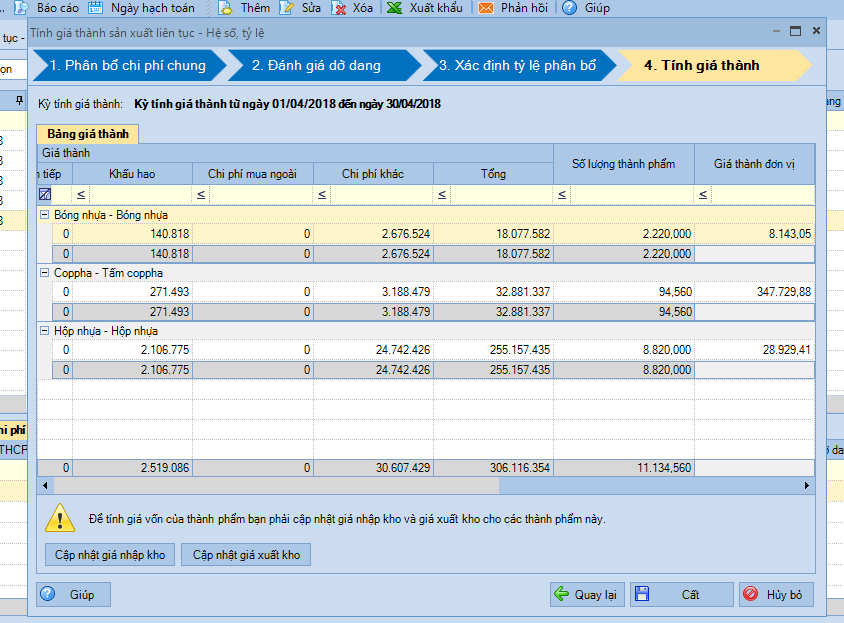This screenshot has width=844, height=623.
Task: Click Giá thành đơn vị filter field
Action: click(760, 194)
